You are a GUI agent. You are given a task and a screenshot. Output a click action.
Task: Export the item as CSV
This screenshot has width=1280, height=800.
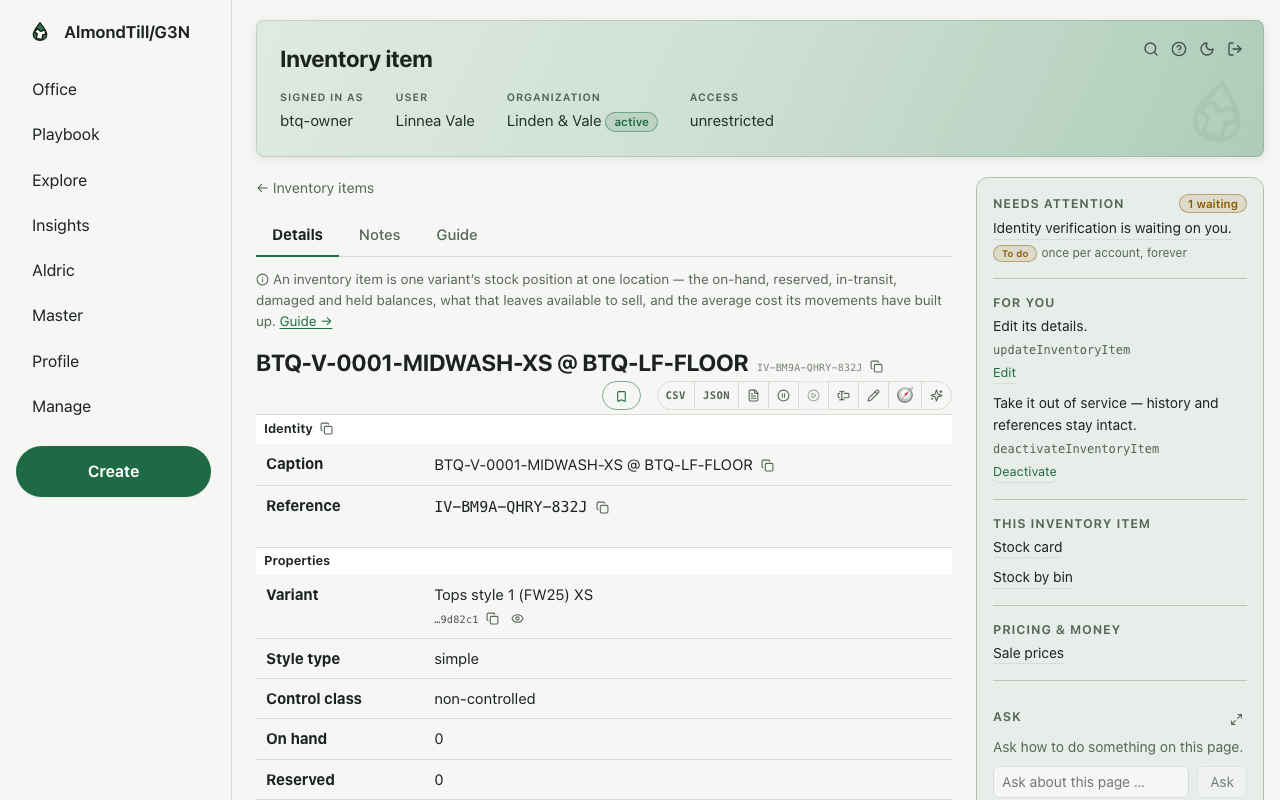(676, 396)
